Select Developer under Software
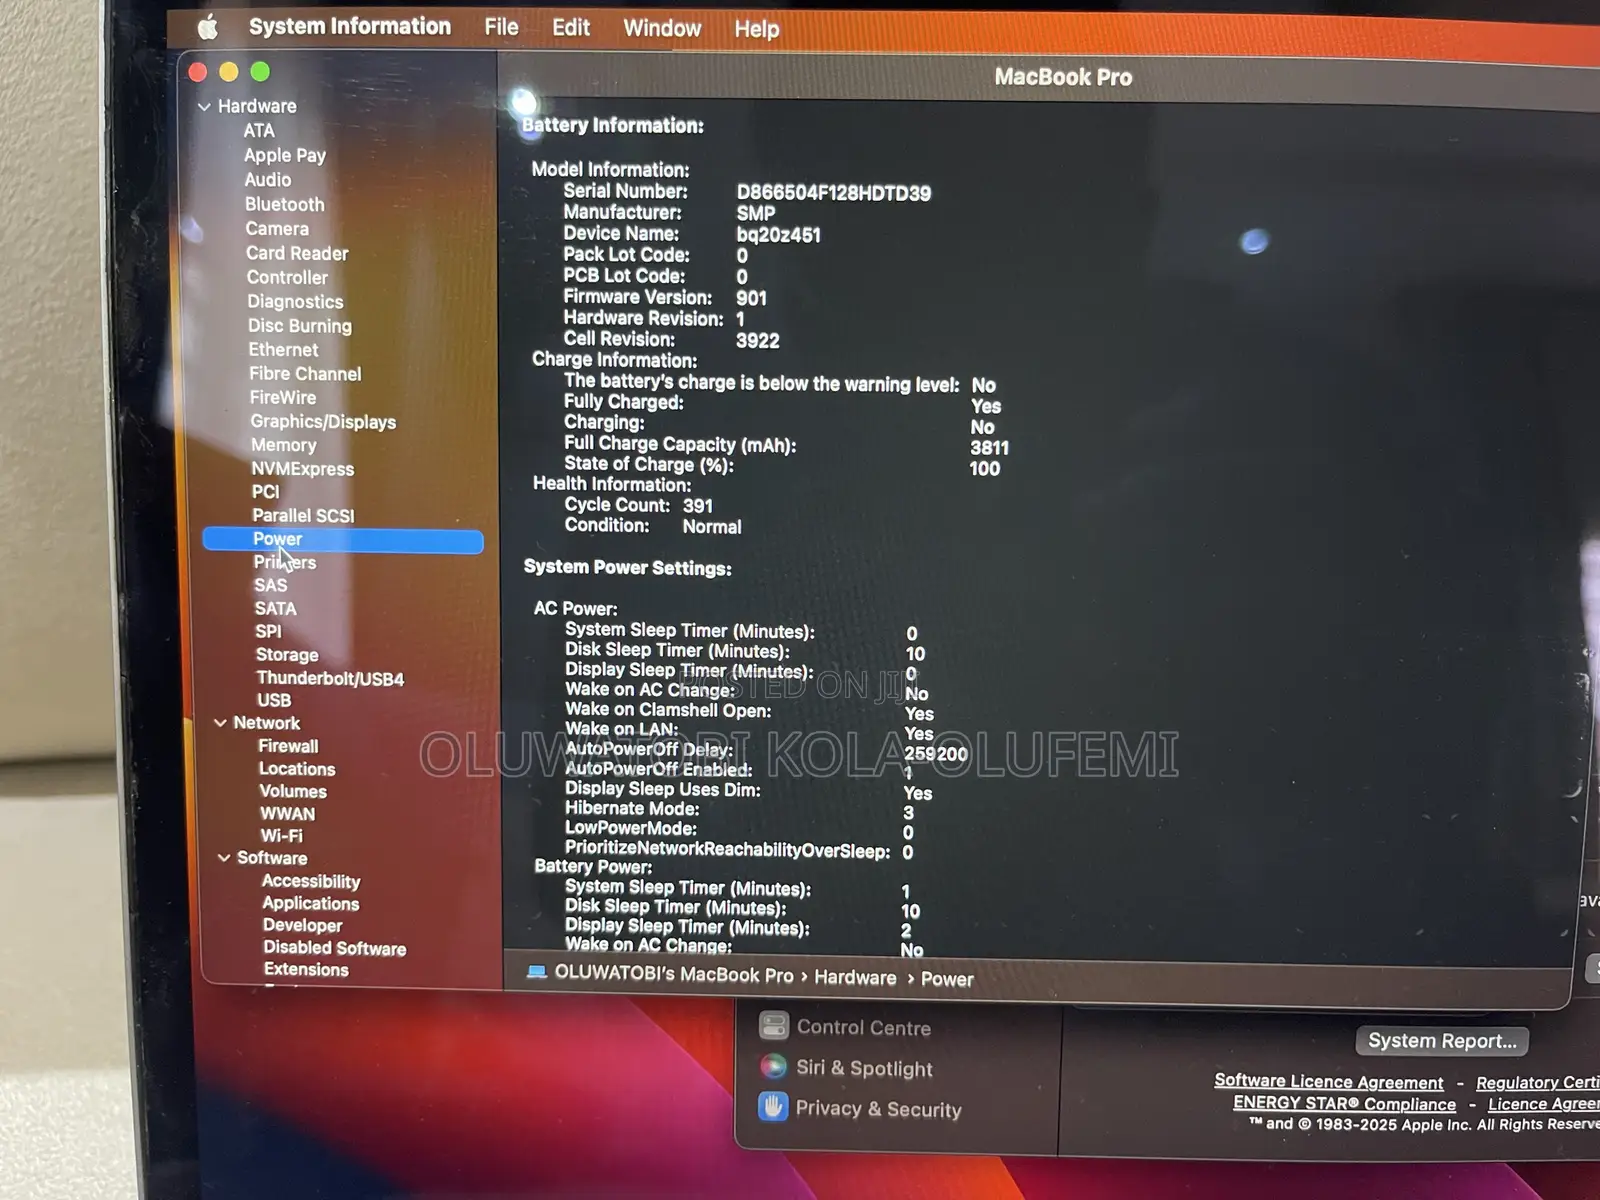Screen dimensions: 1600x1200 pyautogui.click(x=302, y=926)
